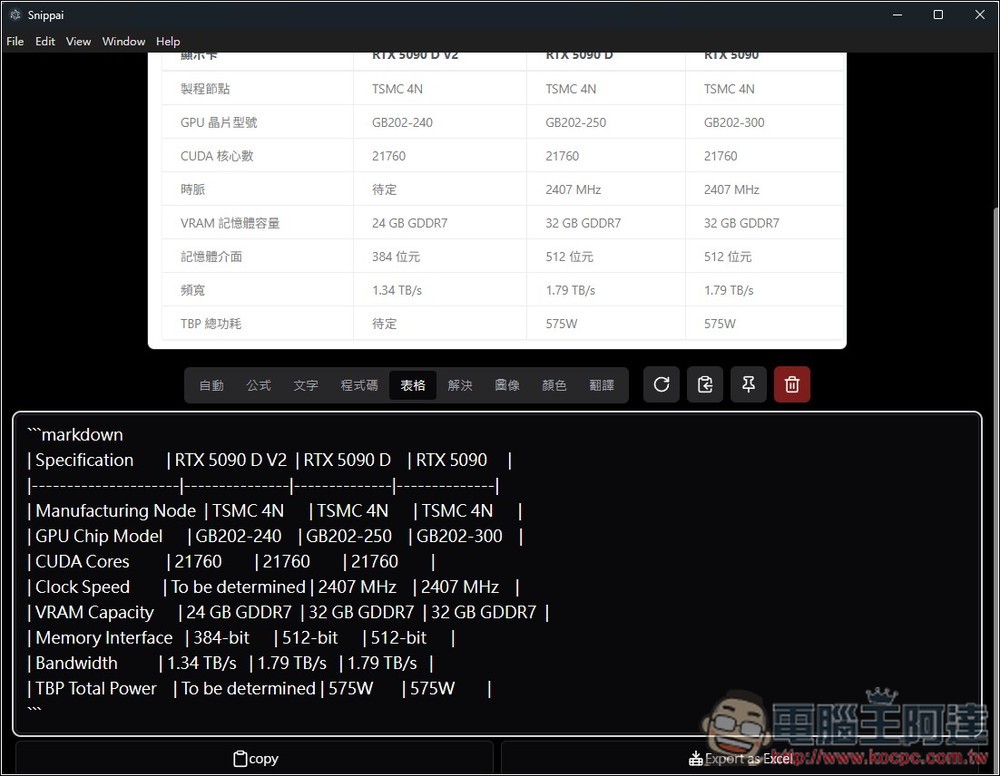The height and width of the screenshot is (776, 1000).
Task: Select the 公式 mode tab
Action: pos(259,385)
